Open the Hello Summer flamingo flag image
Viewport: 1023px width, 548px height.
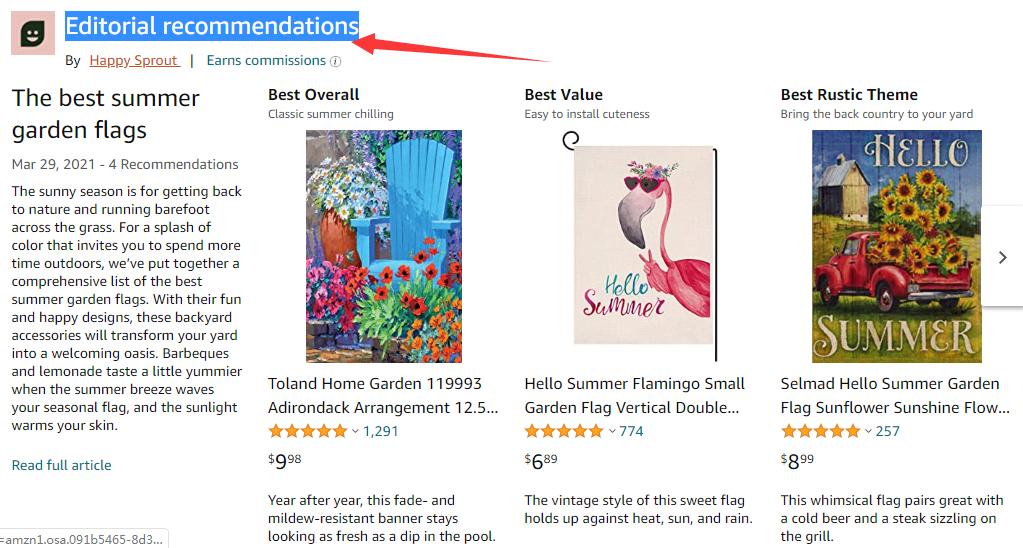click(x=639, y=246)
